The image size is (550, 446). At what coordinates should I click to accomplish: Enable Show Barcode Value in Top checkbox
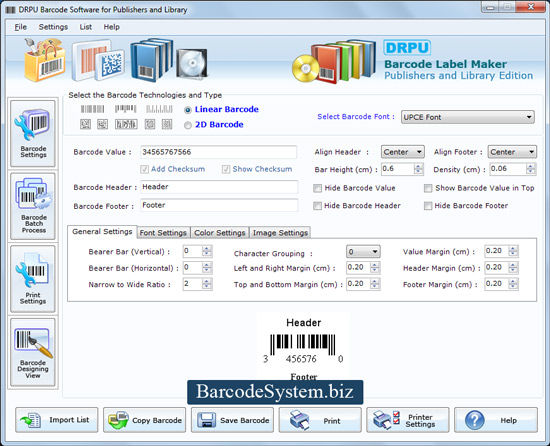pyautogui.click(x=428, y=188)
